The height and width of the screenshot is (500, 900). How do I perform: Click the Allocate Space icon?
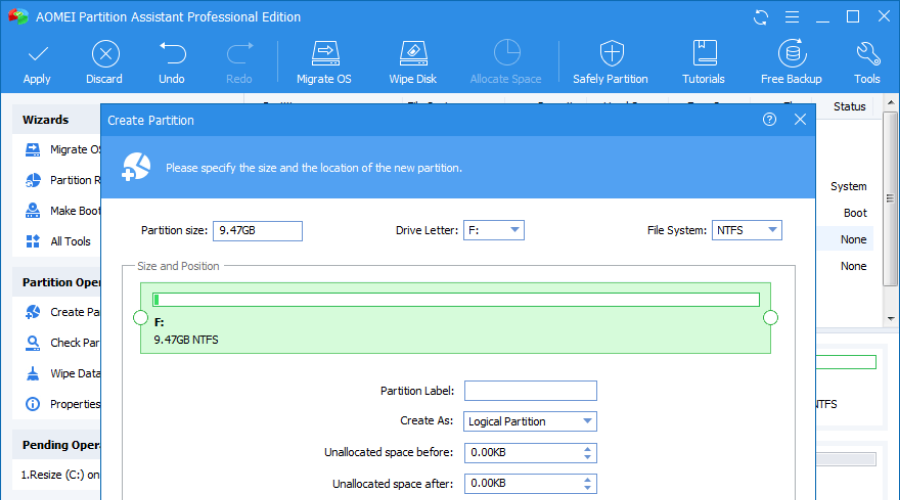[507, 53]
